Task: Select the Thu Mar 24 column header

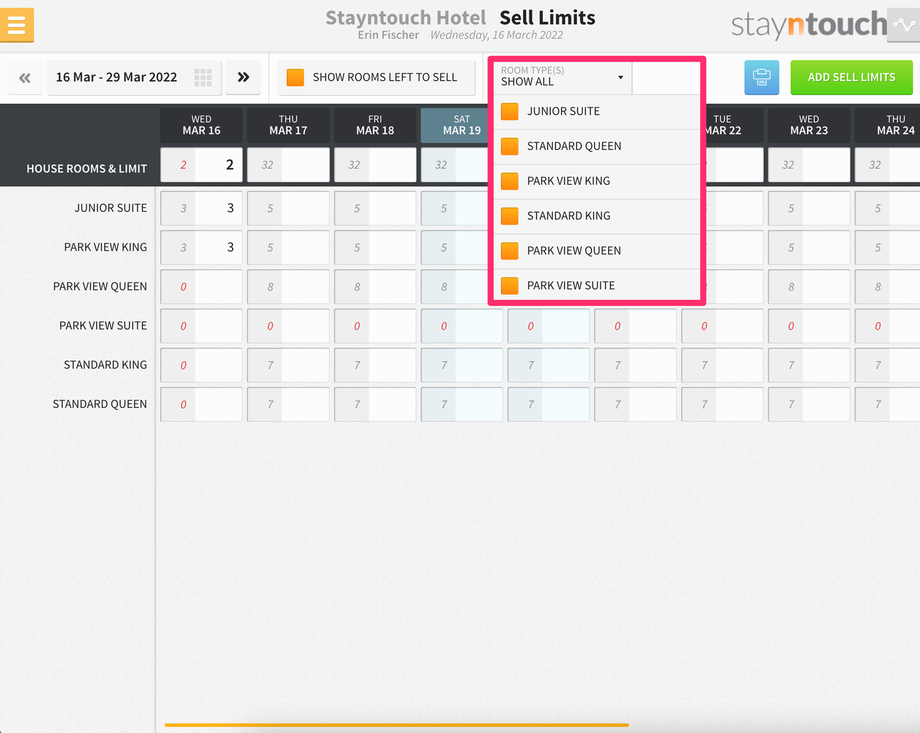Action: tap(887, 125)
